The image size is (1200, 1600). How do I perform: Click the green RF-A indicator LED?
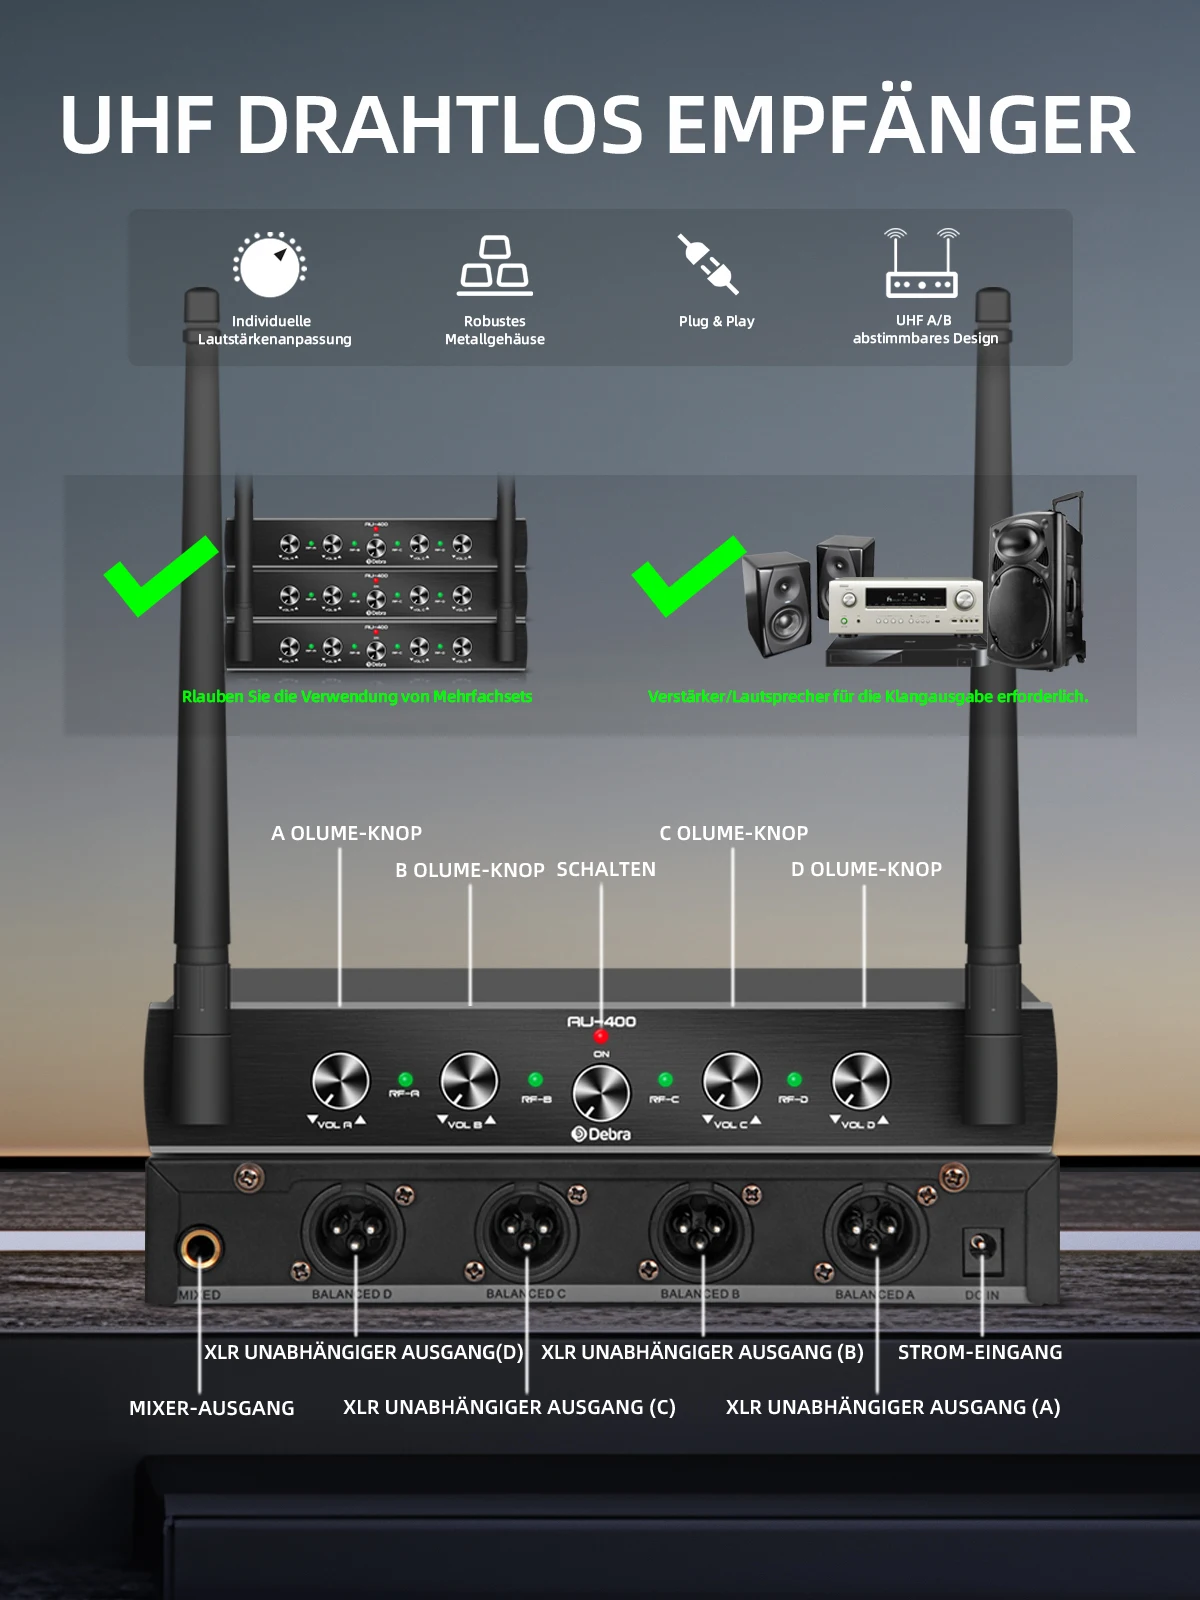point(405,1079)
